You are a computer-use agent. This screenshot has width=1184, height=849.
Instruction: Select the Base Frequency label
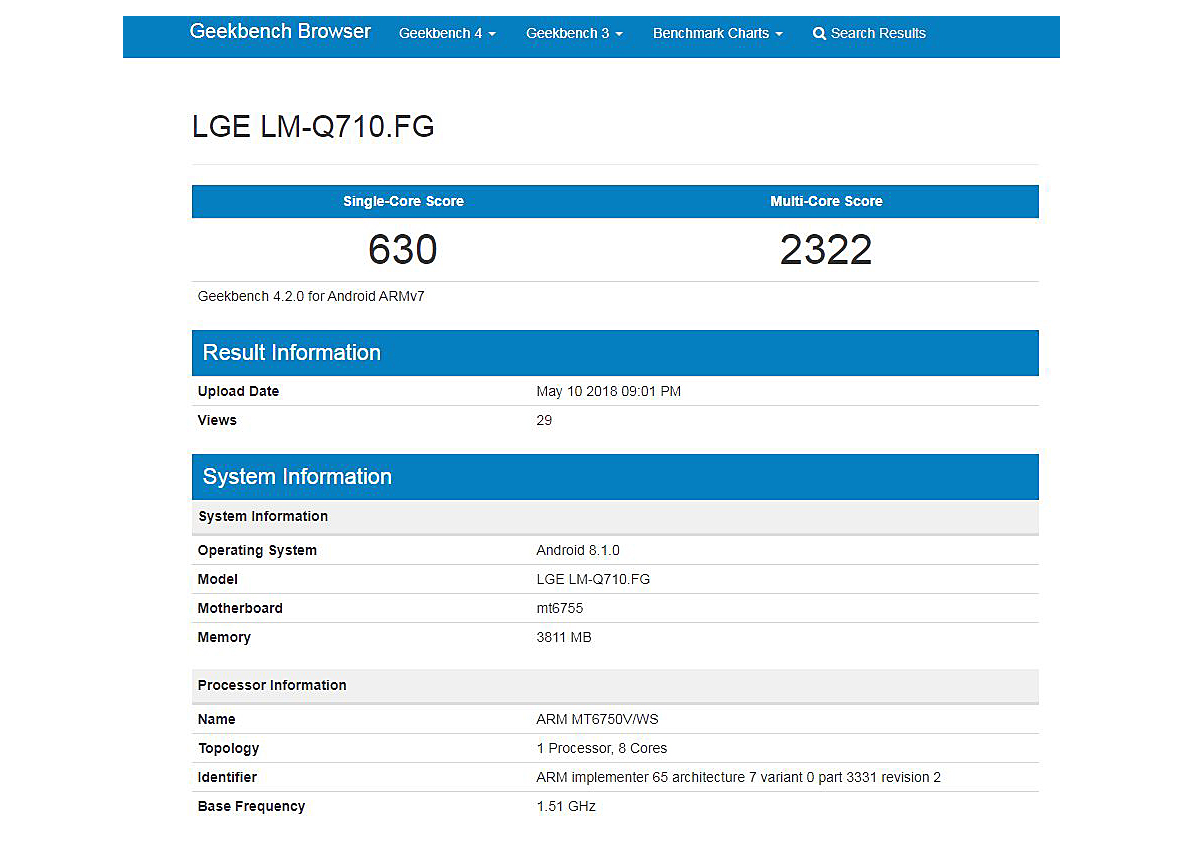coord(251,806)
